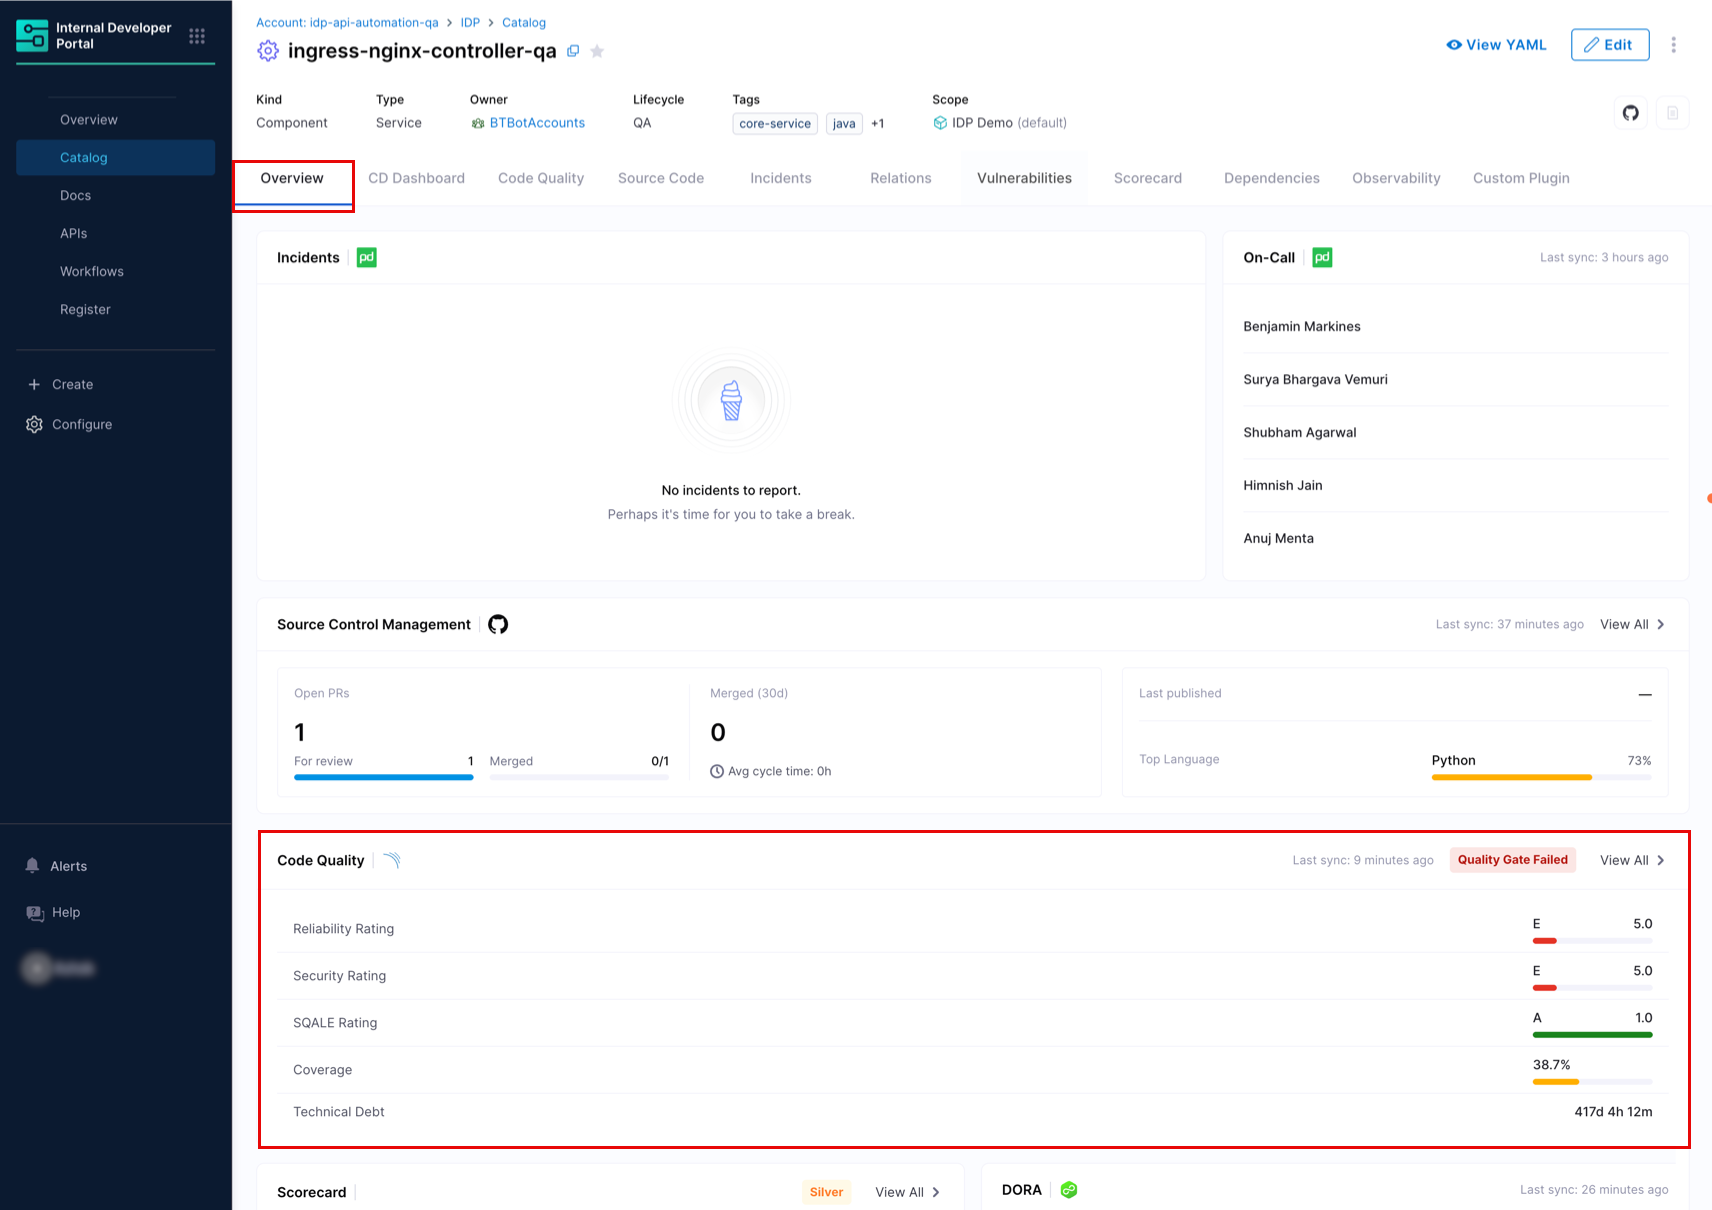Click the DORA card green icon
1712x1210 pixels.
pos(1069,1190)
